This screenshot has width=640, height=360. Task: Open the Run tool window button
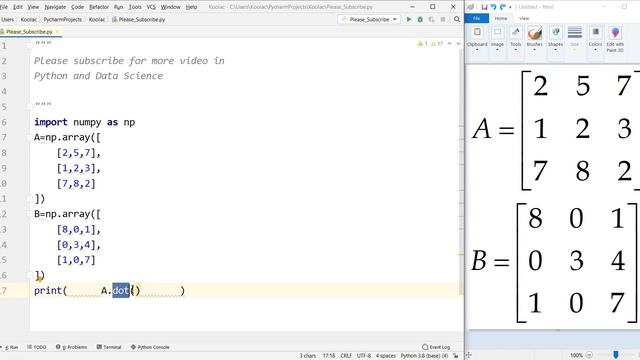point(11,347)
